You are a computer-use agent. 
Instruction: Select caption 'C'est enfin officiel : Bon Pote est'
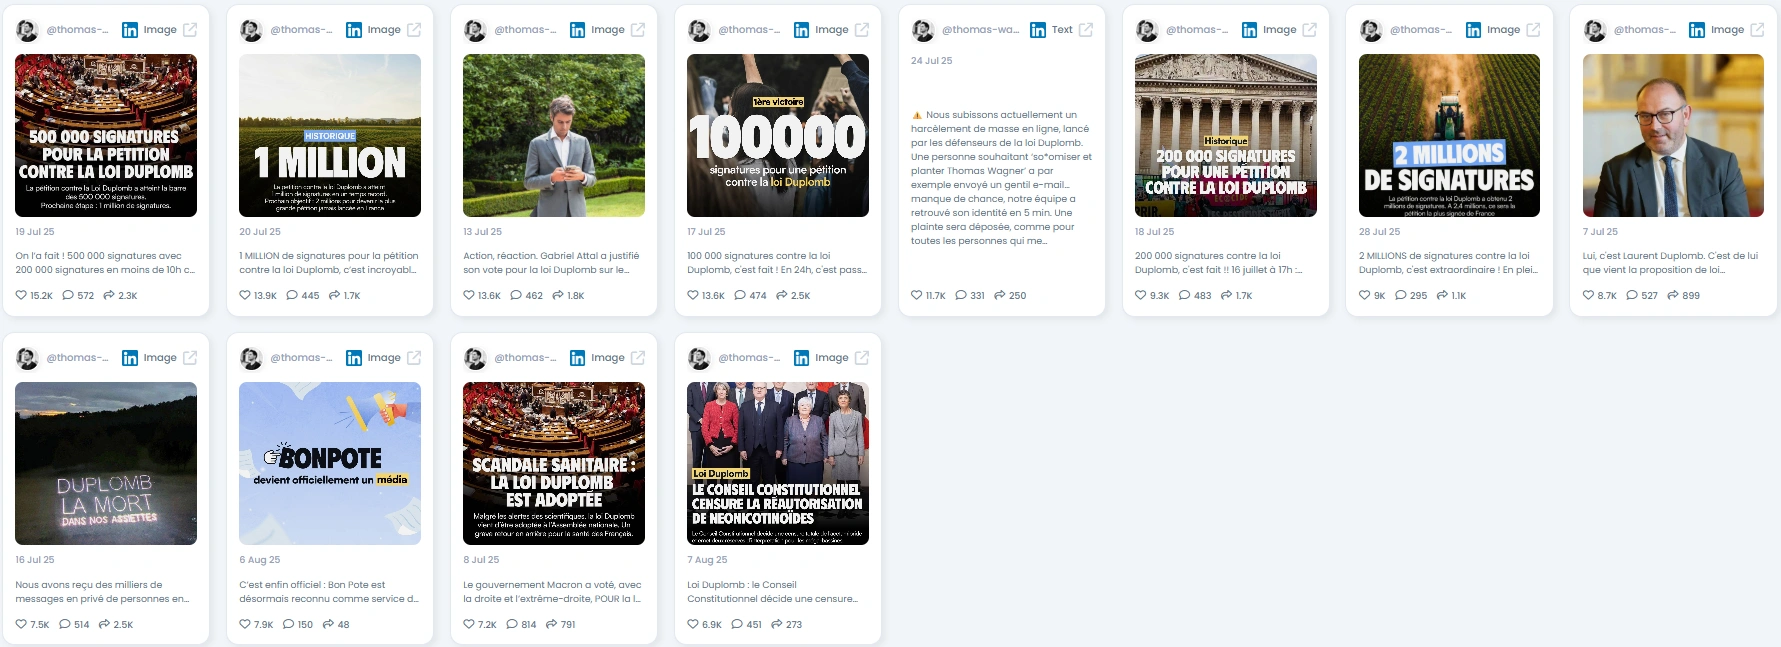[312, 585]
